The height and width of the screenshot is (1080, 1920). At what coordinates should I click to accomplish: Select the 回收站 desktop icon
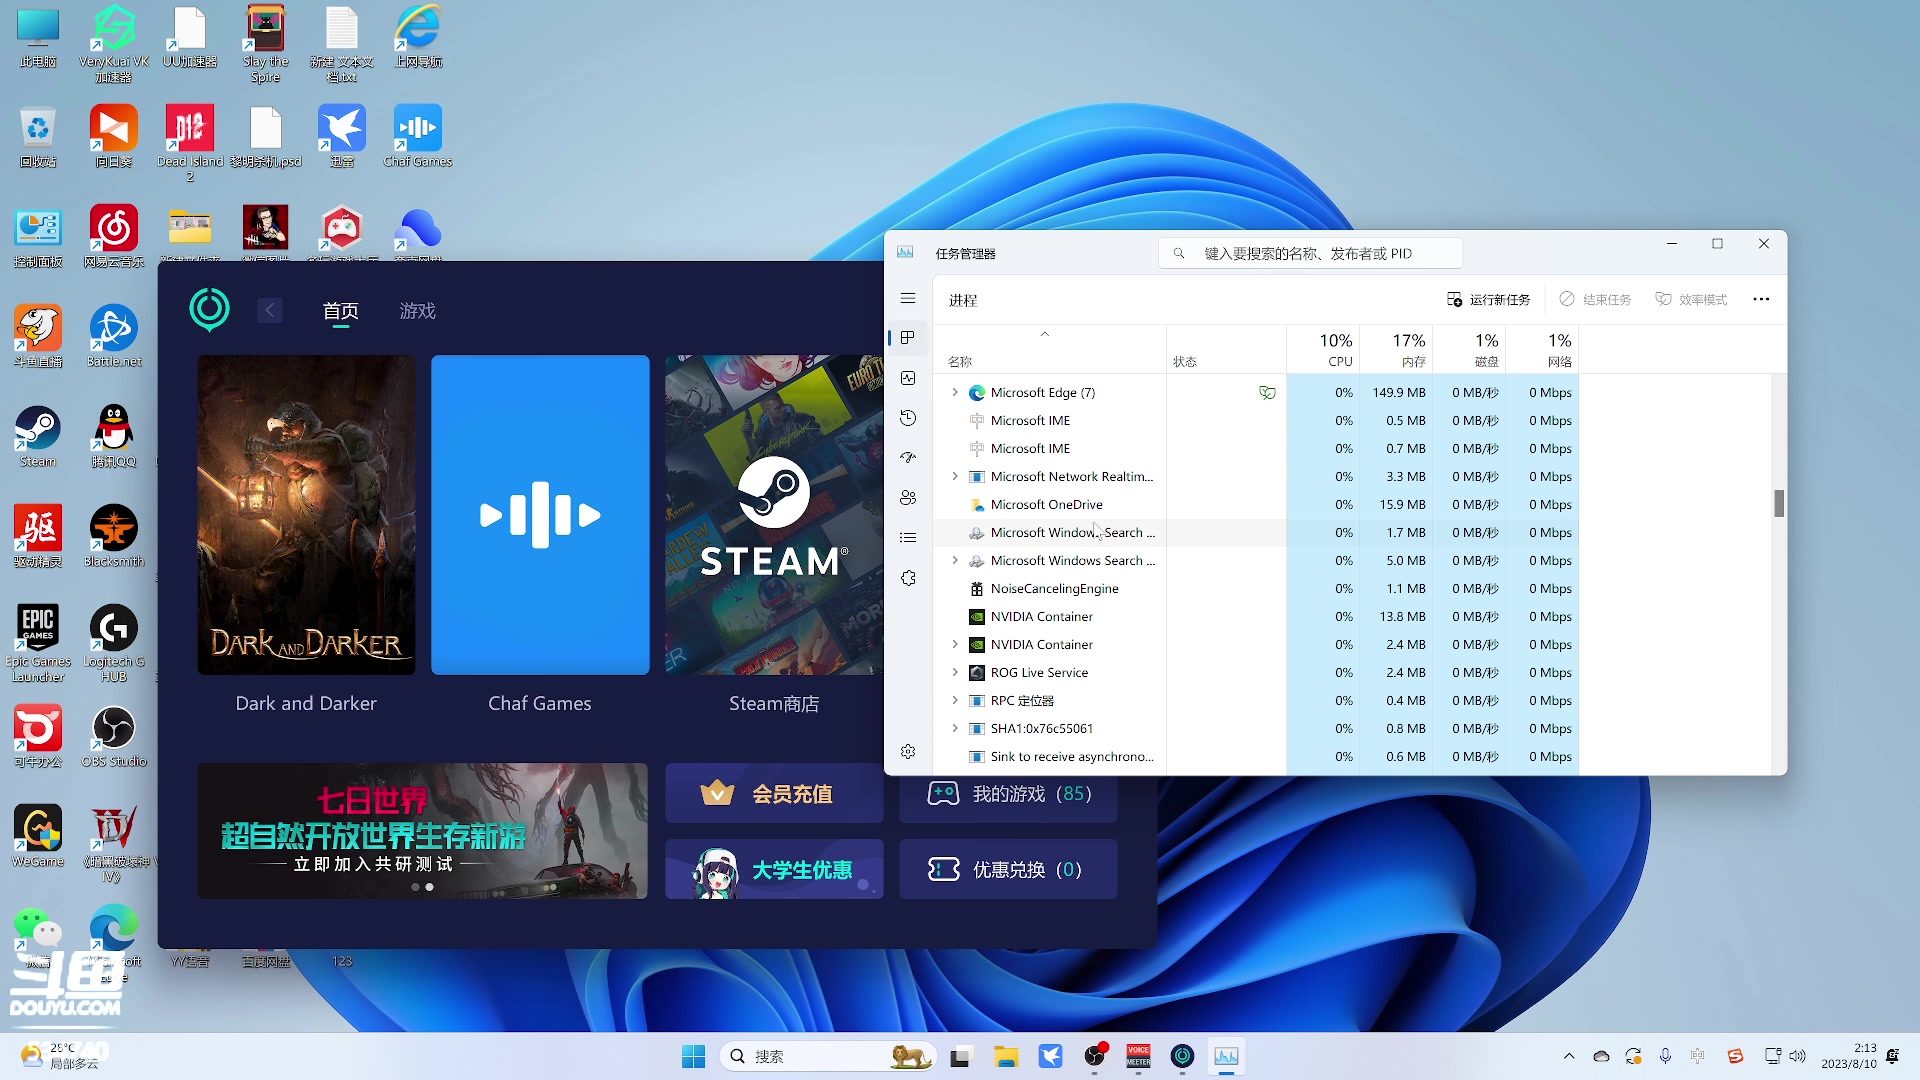pyautogui.click(x=38, y=136)
